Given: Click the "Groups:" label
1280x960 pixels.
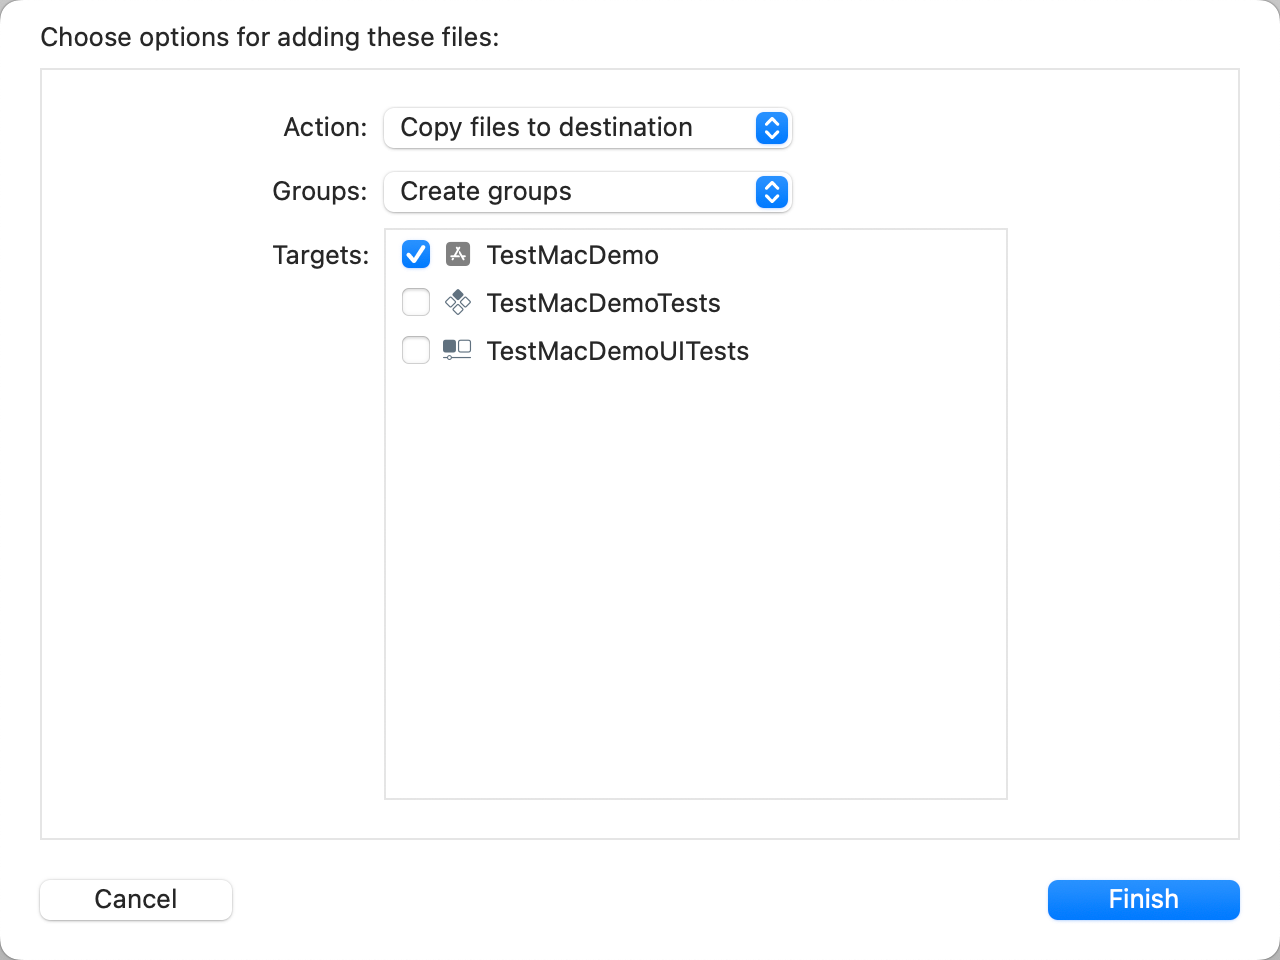Looking at the screenshot, I should click(319, 192).
